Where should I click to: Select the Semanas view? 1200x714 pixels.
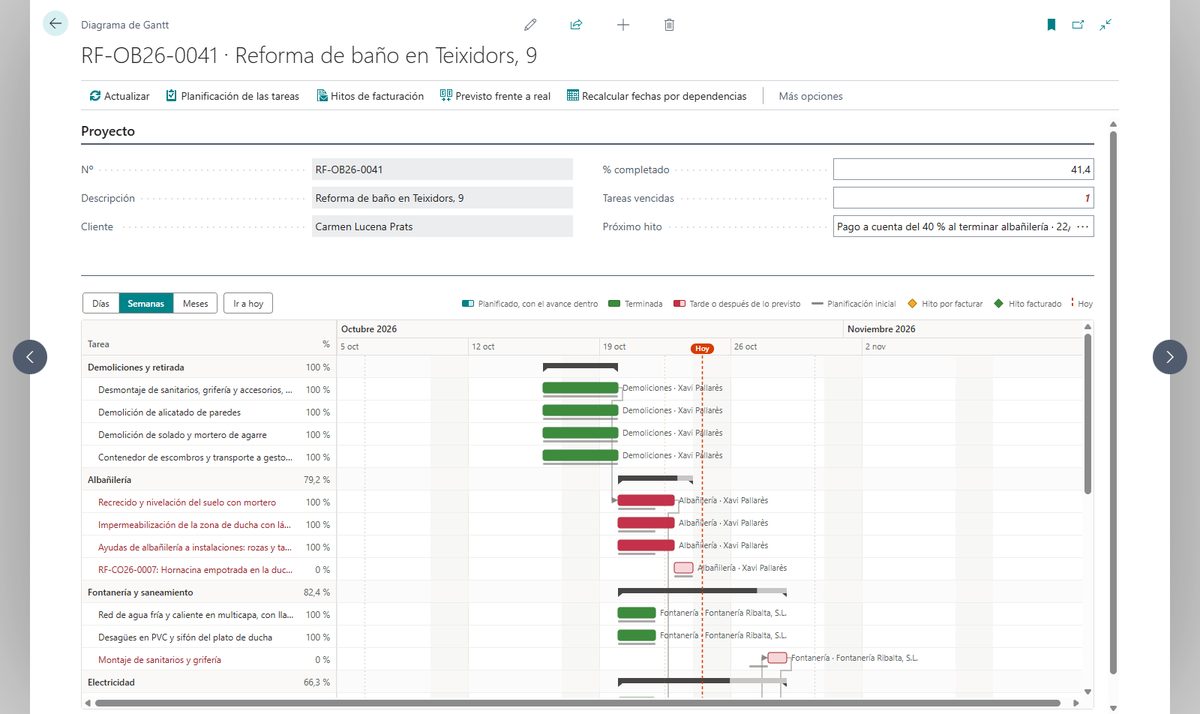[x=146, y=303]
